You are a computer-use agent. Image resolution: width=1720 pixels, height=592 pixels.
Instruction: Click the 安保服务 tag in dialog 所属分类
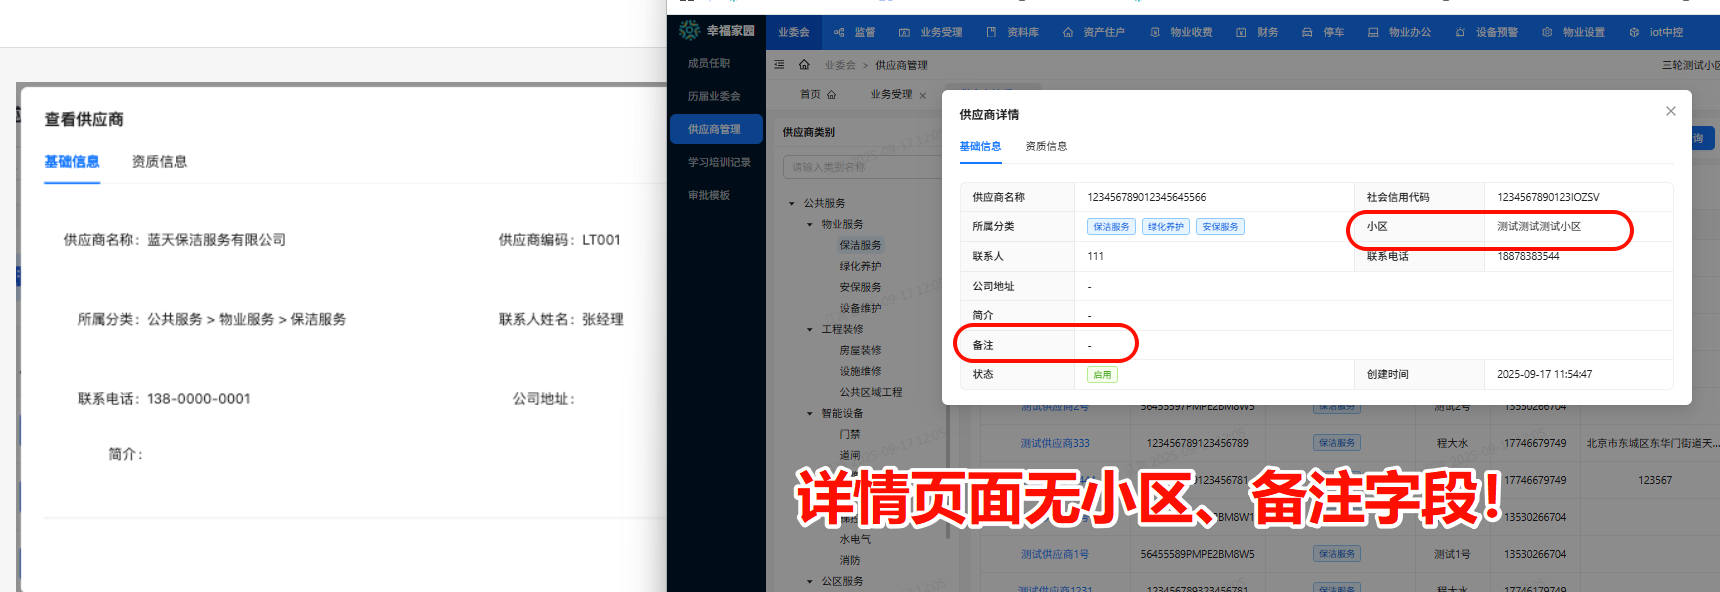pyautogui.click(x=1220, y=227)
